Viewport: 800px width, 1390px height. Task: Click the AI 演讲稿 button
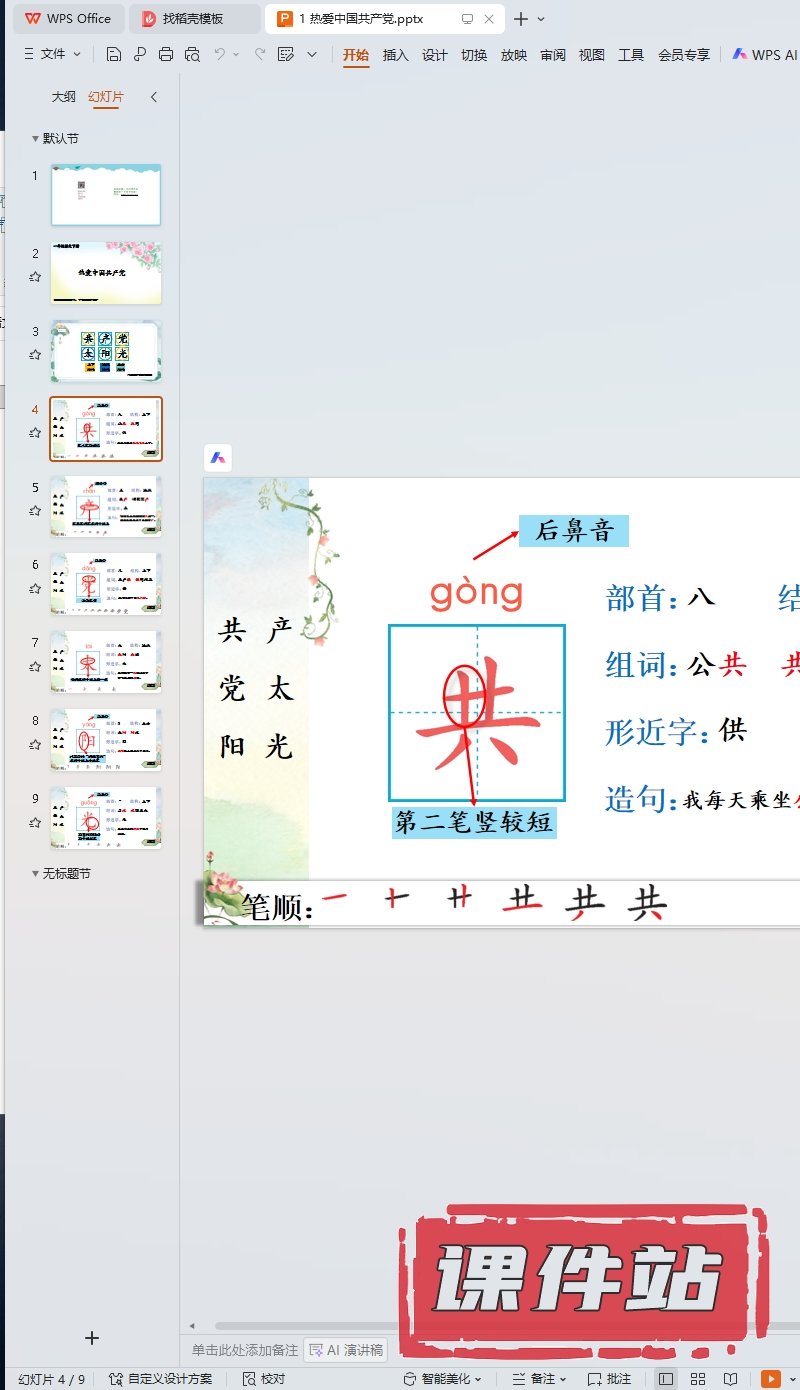click(346, 1350)
